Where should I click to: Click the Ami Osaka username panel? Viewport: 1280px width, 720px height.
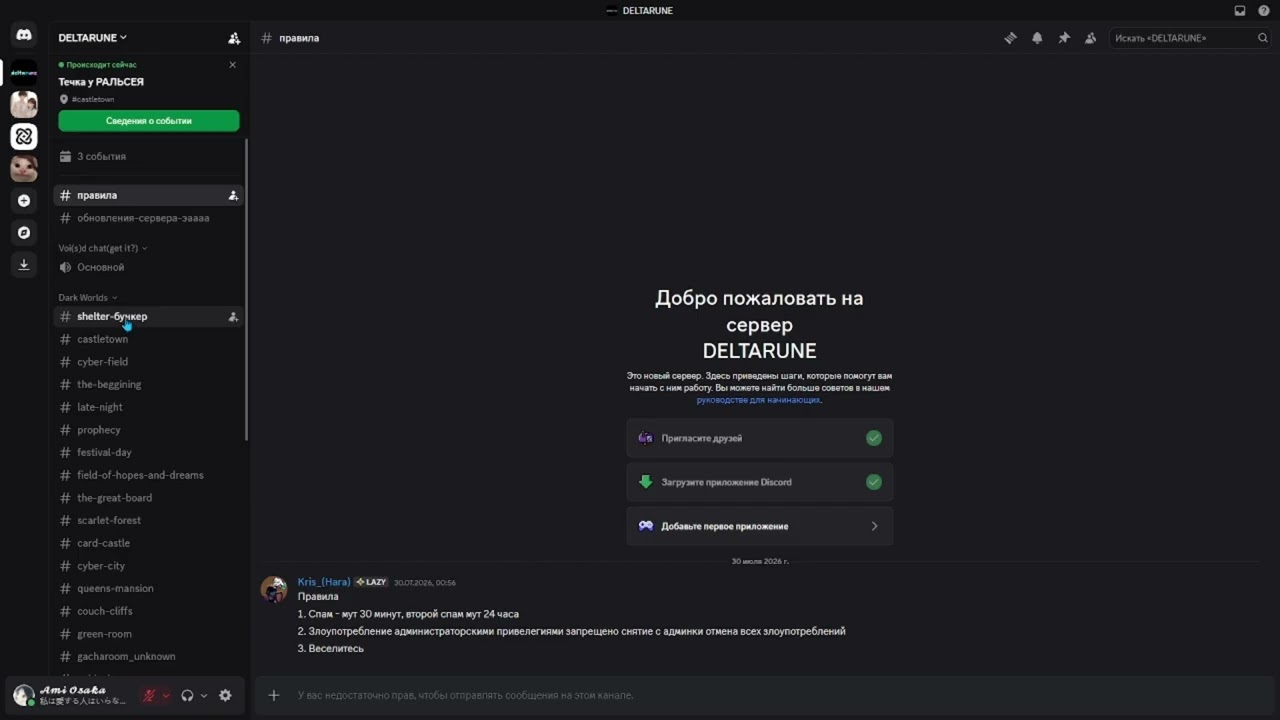point(83,695)
